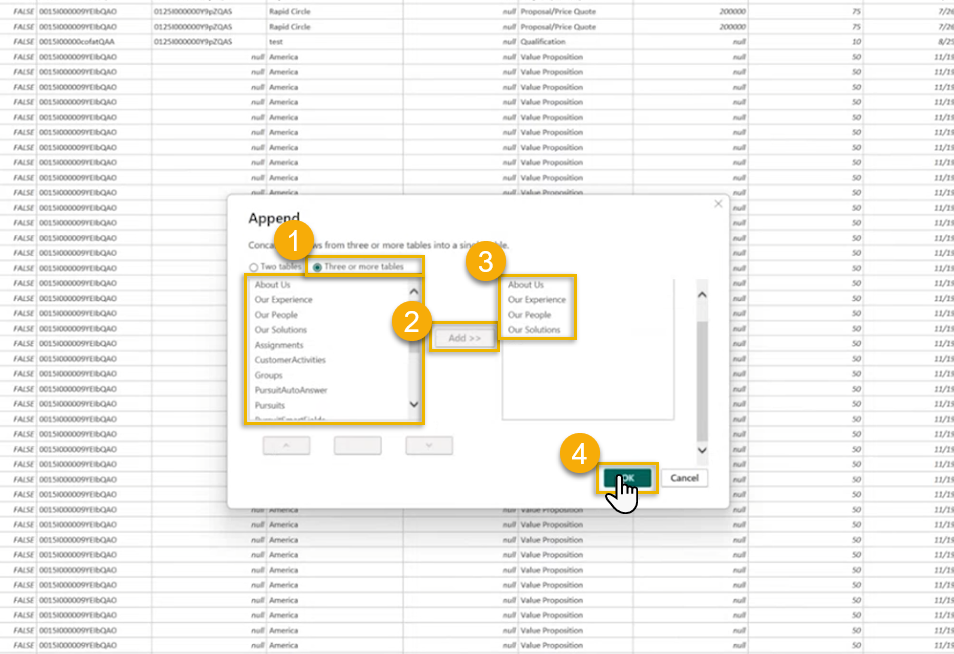Select About Us in available tables list
954x654 pixels.
[x=273, y=285]
